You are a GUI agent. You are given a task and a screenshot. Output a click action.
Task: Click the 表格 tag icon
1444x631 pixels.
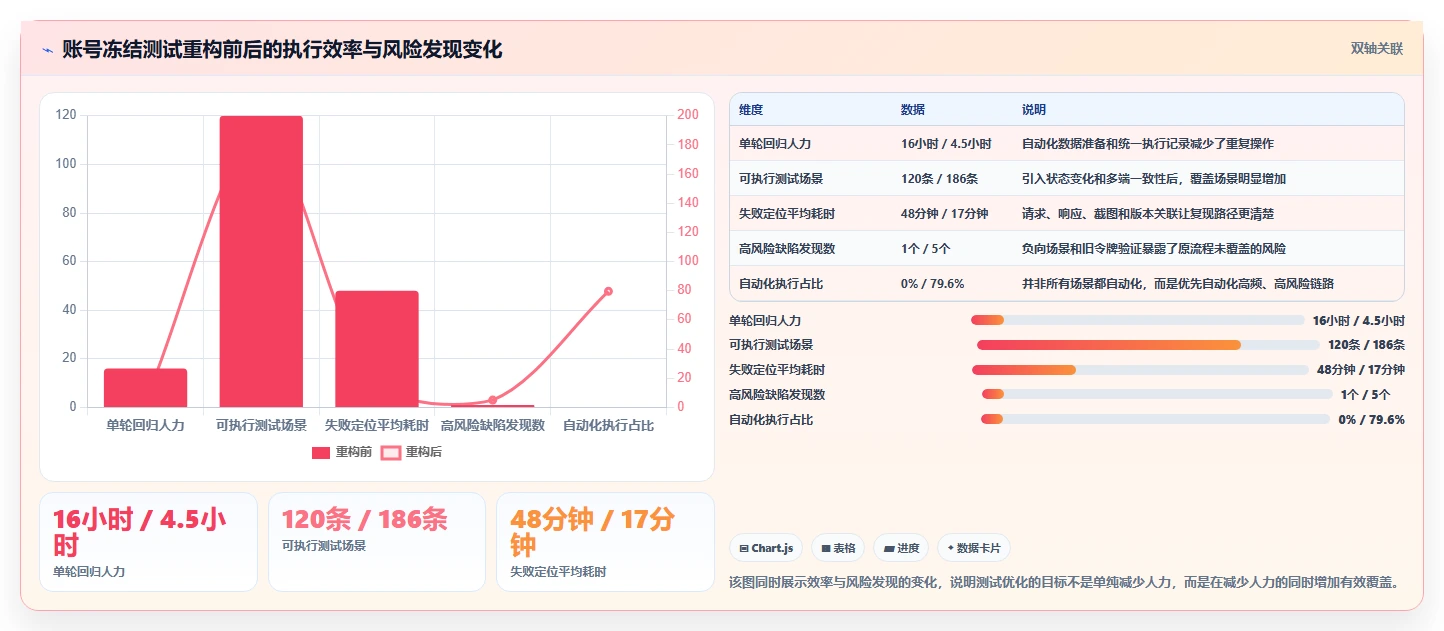(825, 548)
